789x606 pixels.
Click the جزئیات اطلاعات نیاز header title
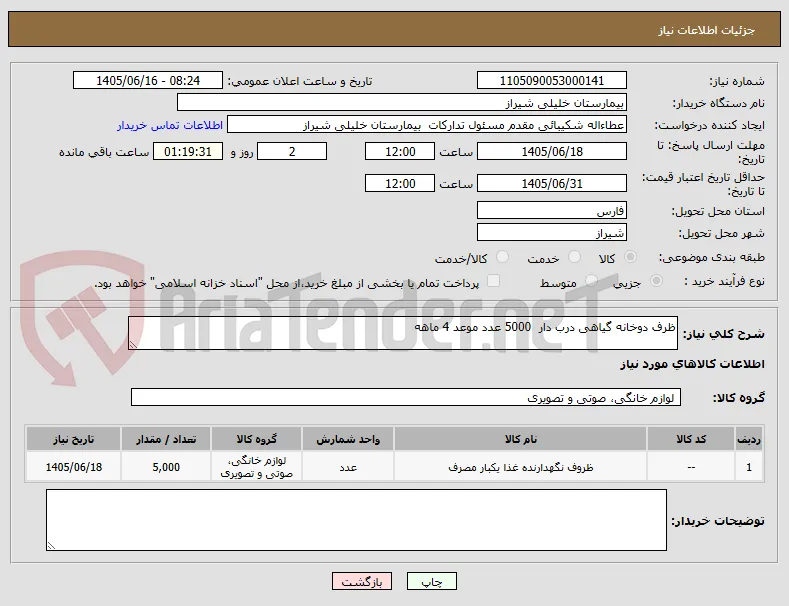706,30
